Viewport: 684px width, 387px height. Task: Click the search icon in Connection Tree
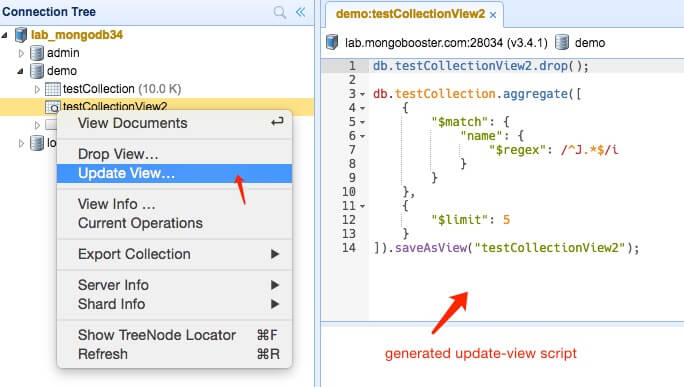280,12
